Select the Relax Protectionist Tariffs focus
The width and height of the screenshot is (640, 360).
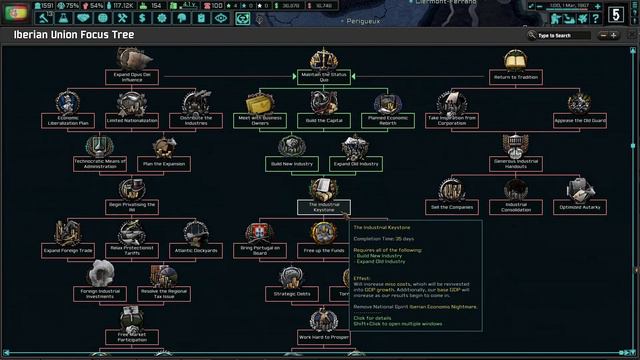pos(132,251)
